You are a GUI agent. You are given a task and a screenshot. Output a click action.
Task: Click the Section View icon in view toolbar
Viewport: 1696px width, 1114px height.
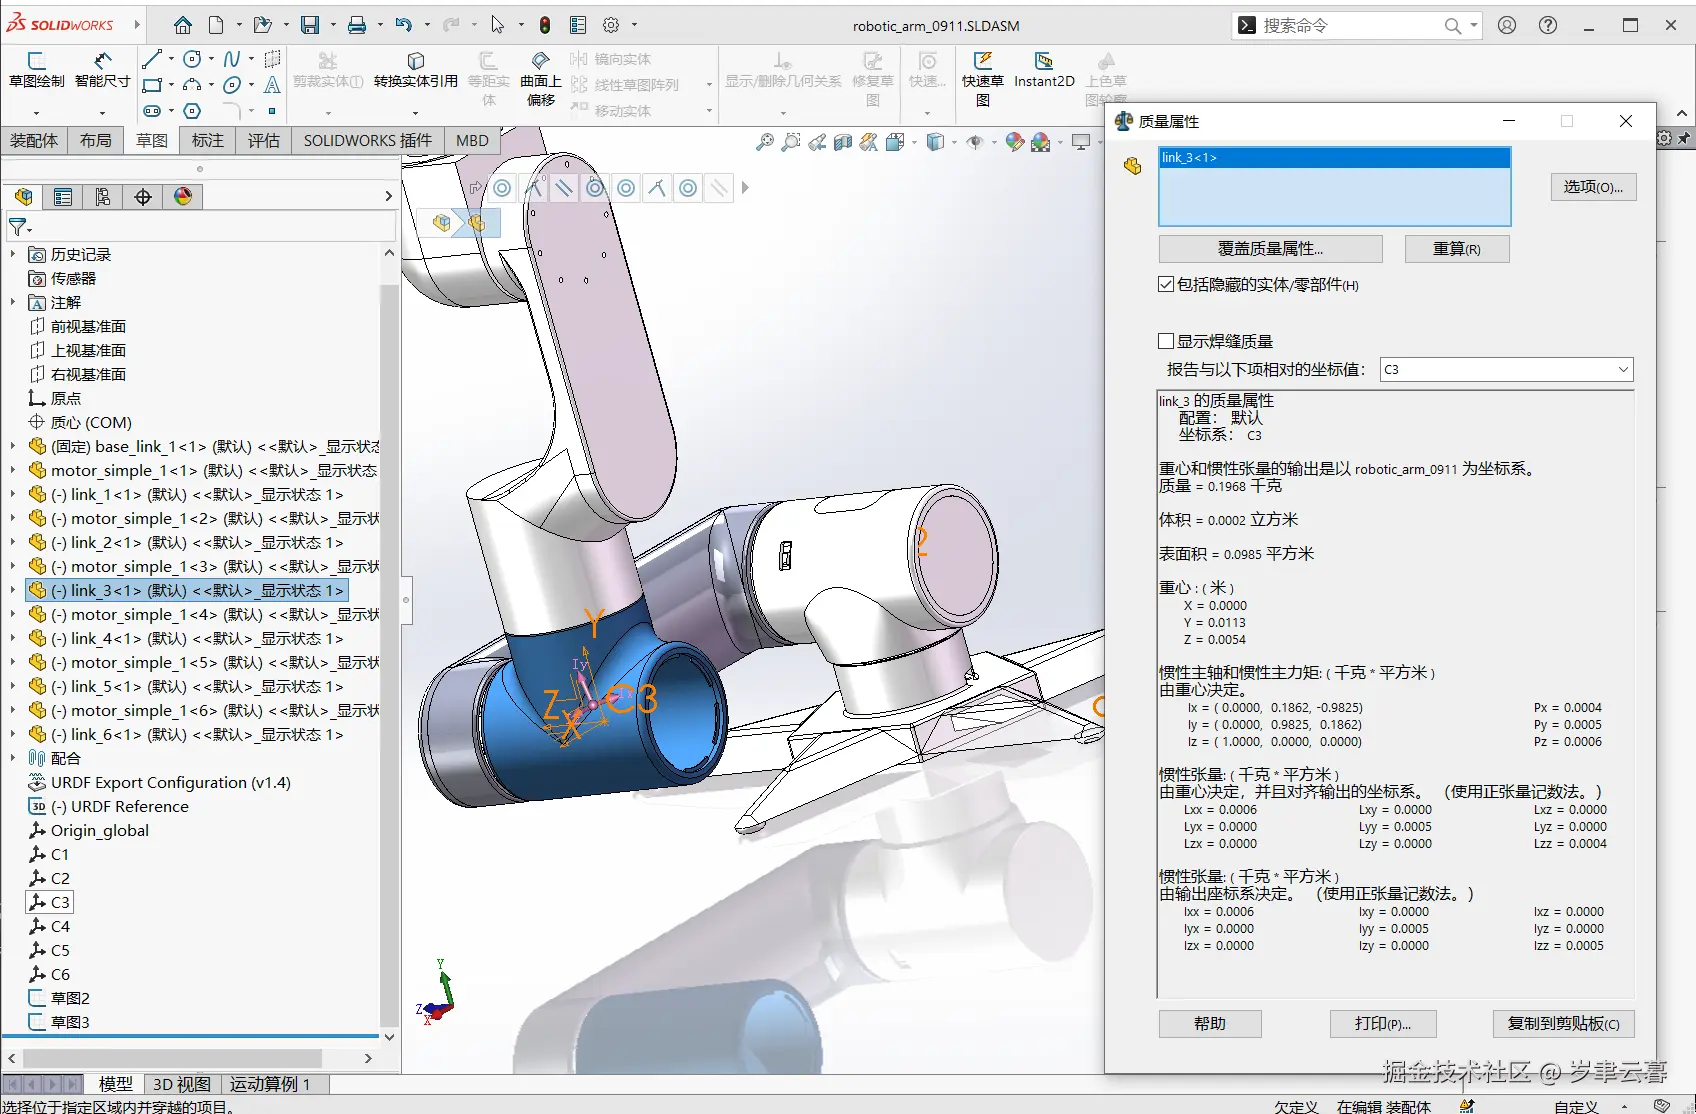(x=843, y=142)
